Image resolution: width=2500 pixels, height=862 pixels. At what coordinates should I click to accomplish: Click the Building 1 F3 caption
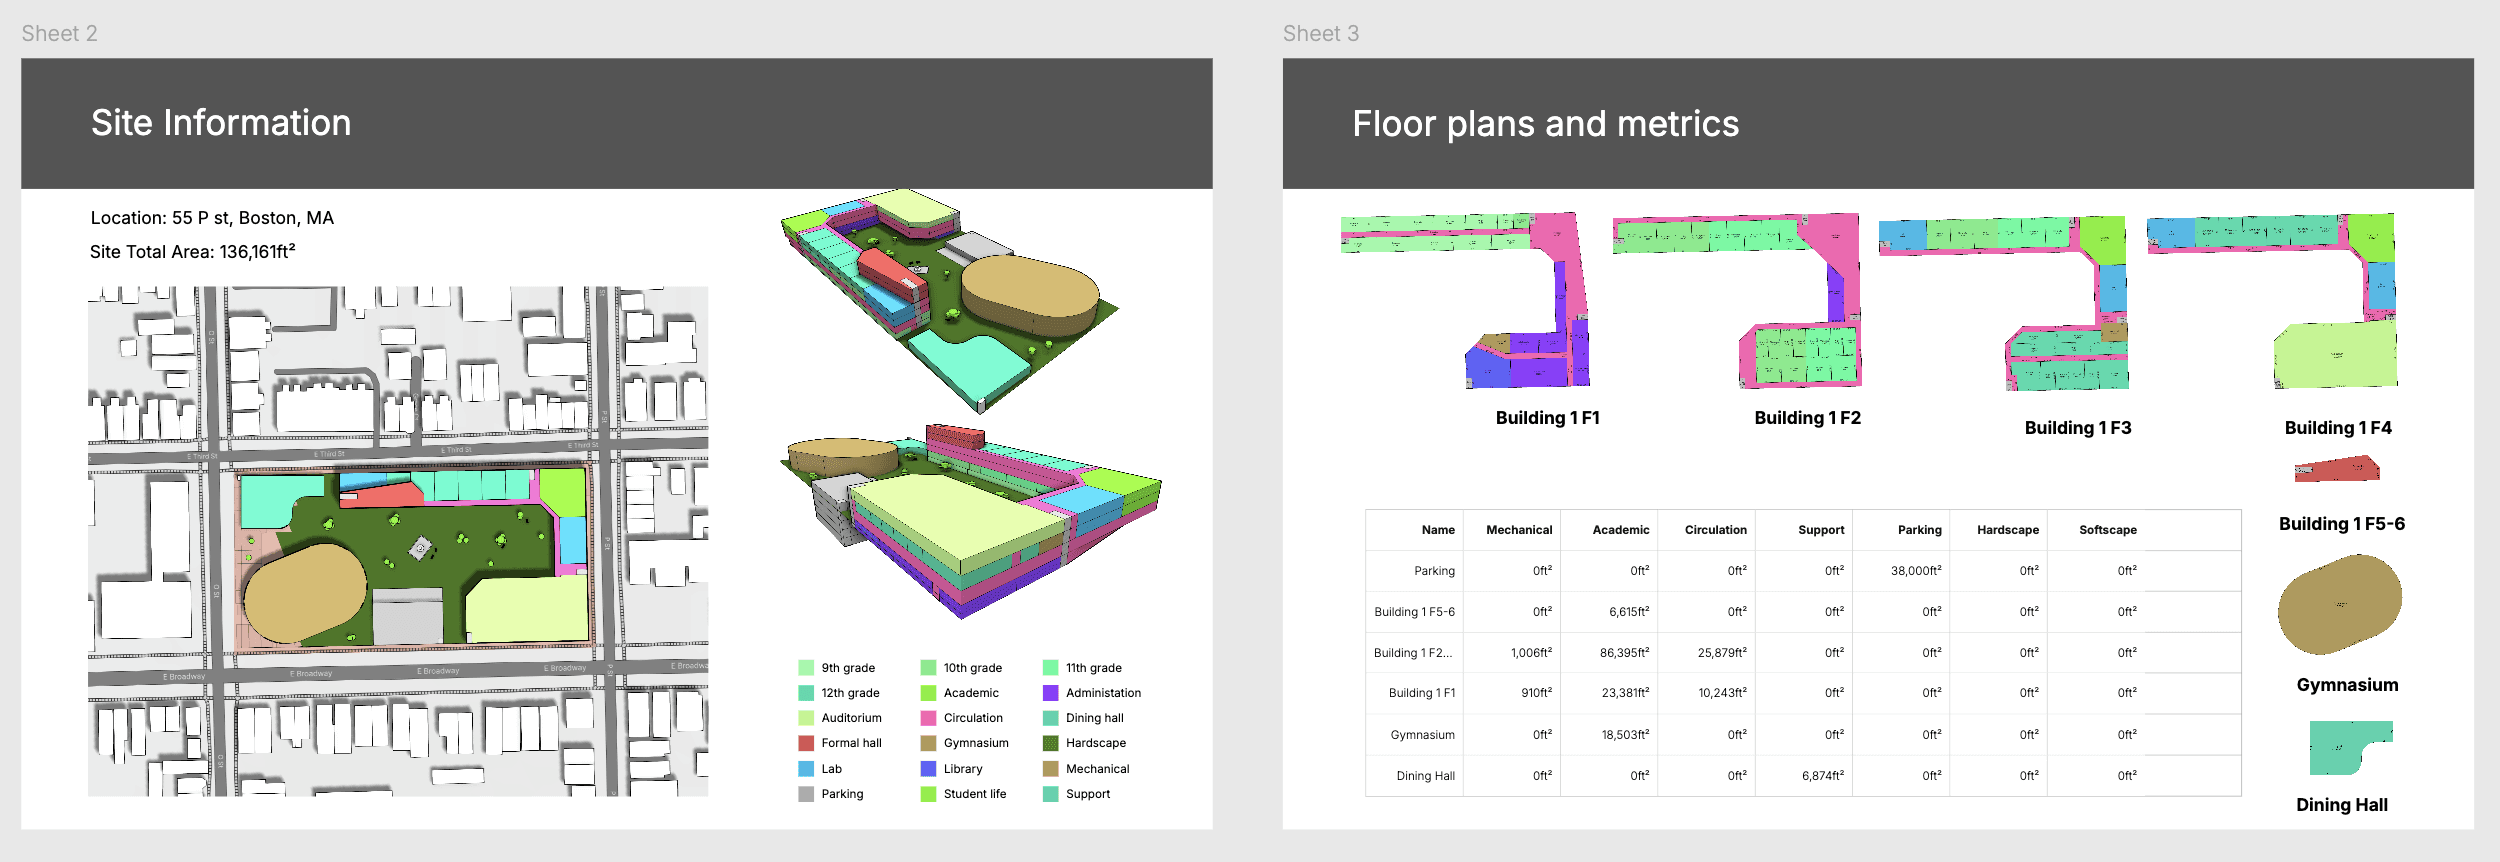[x=2078, y=428]
